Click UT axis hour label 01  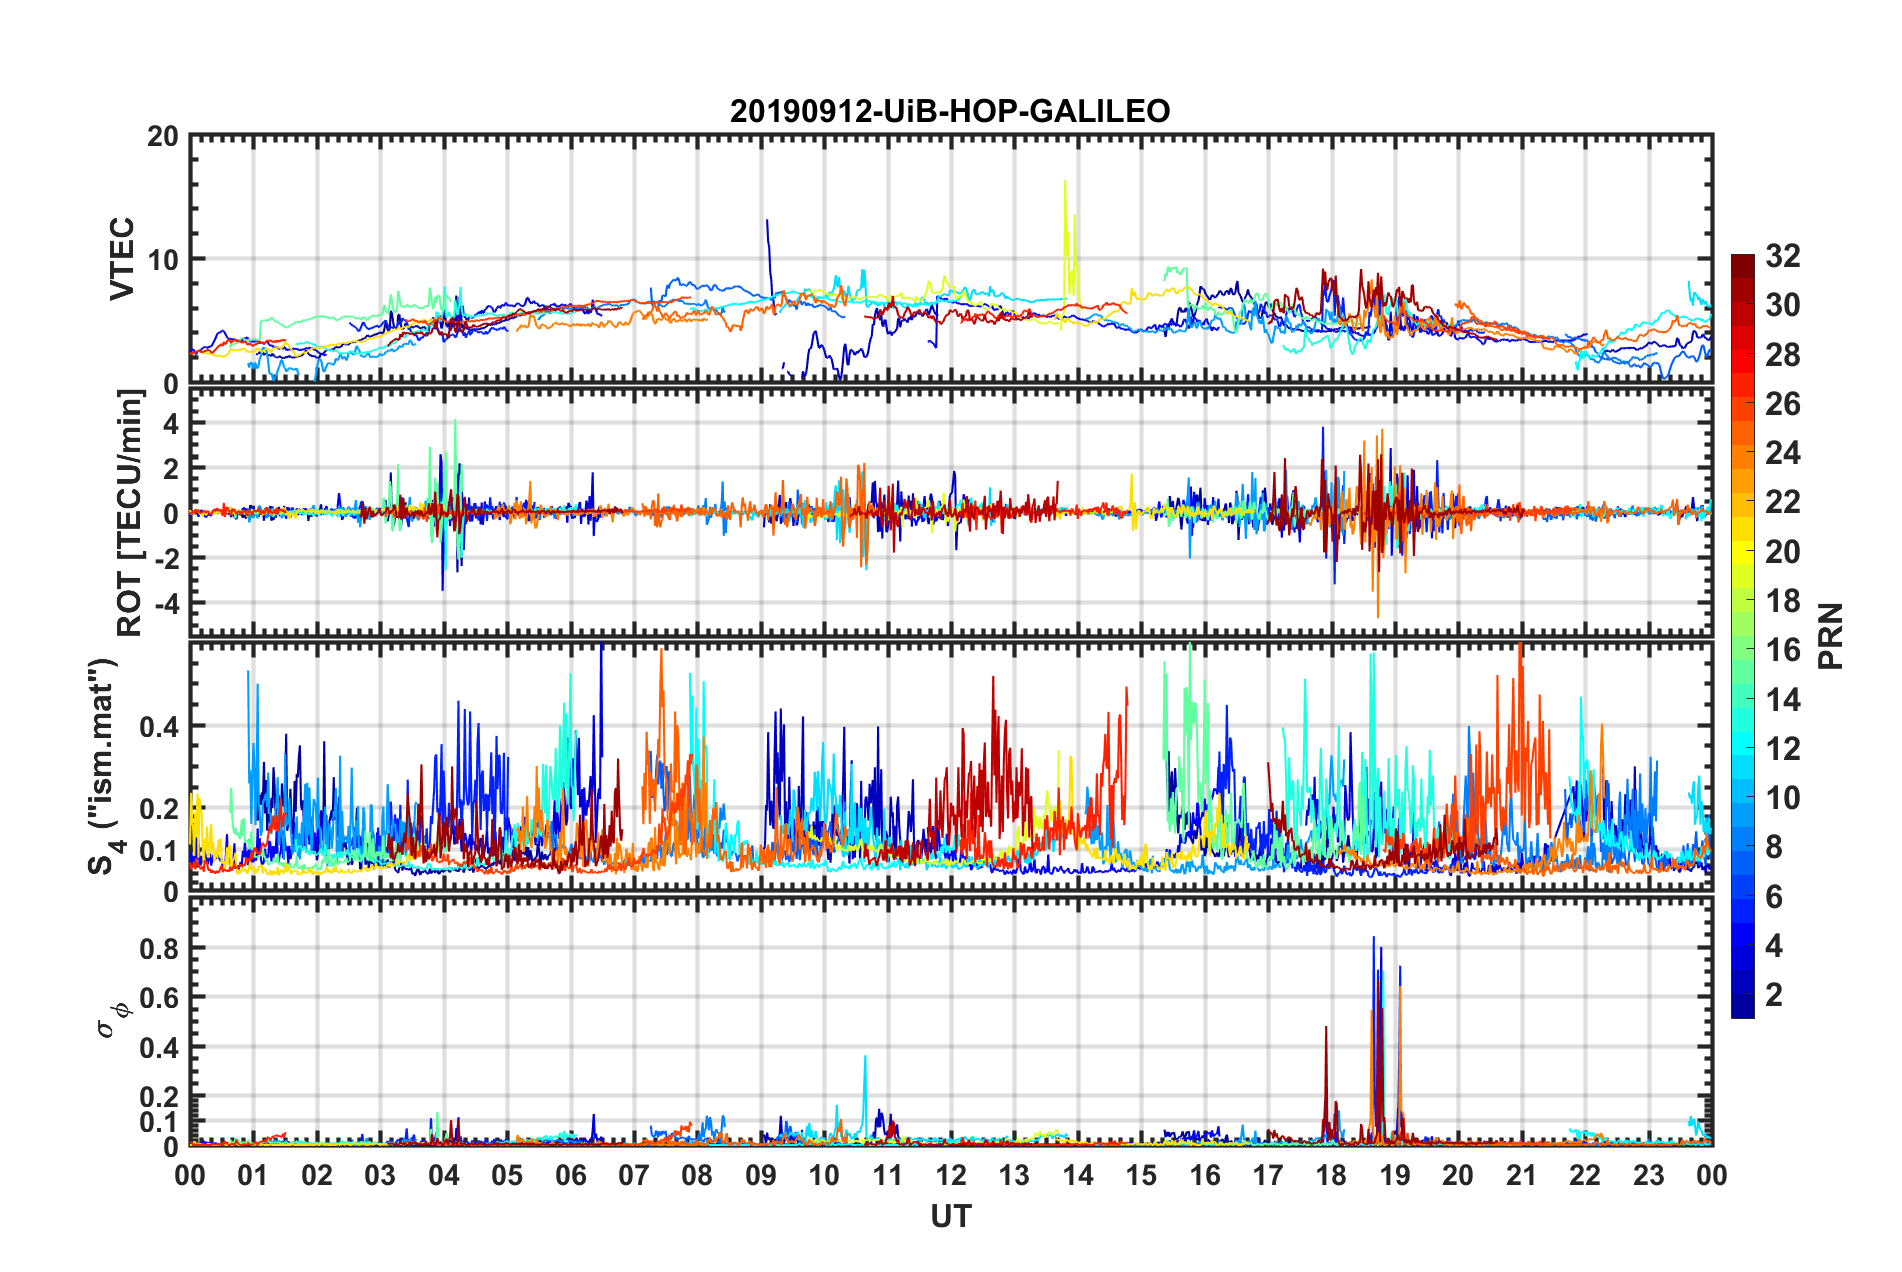tap(253, 1175)
